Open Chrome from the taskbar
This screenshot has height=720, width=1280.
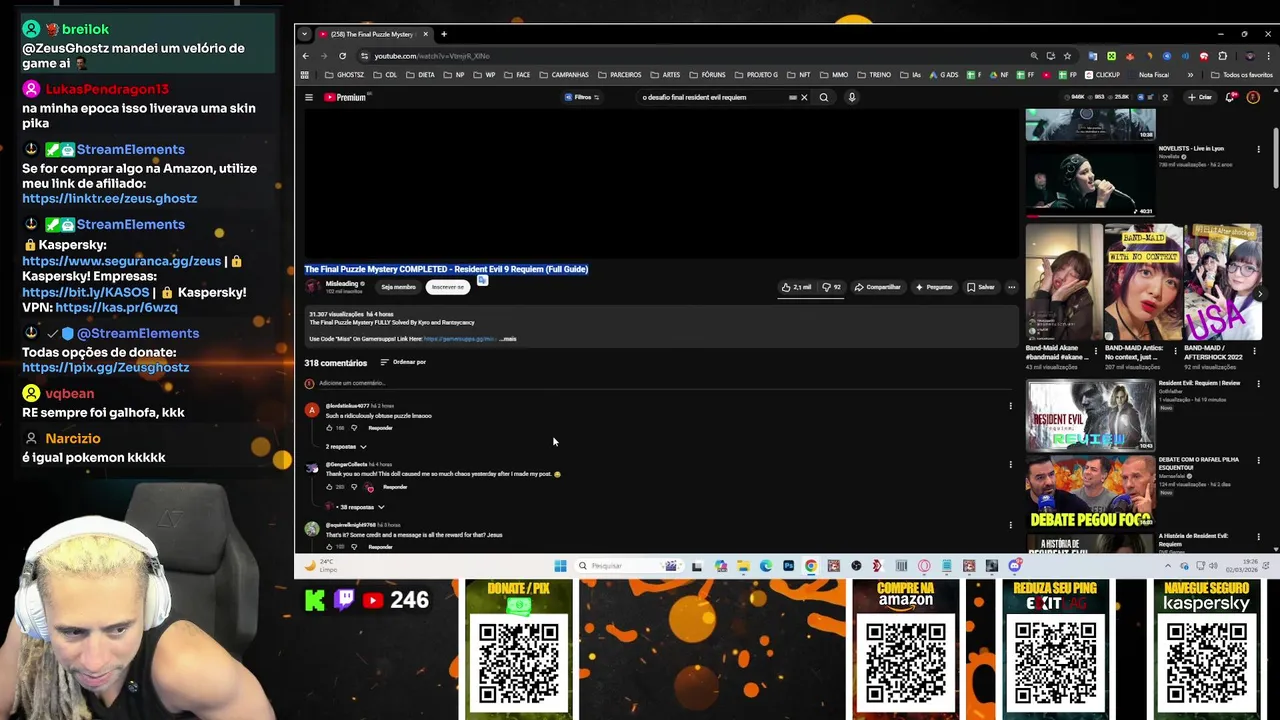pos(811,566)
